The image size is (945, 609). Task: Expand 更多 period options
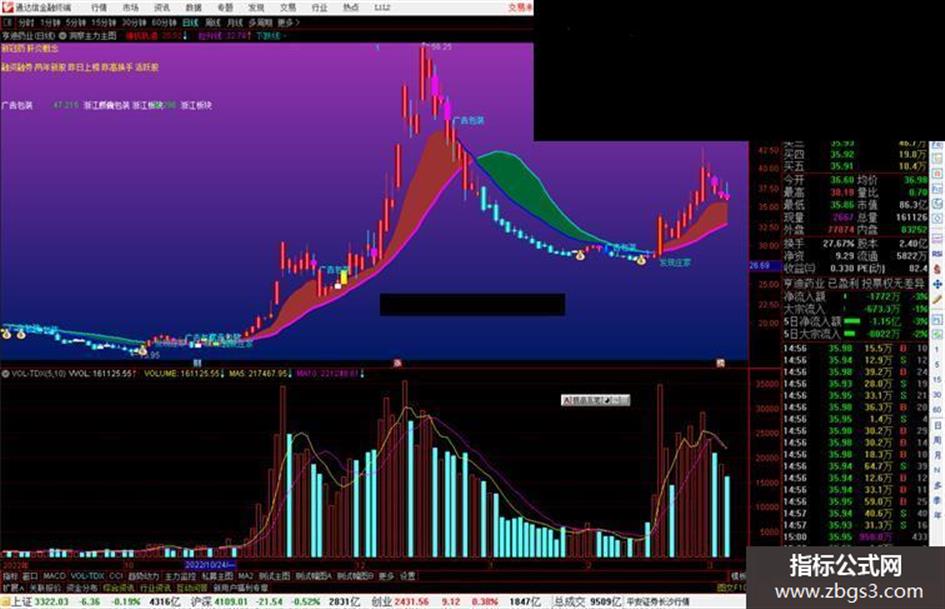[x=288, y=22]
